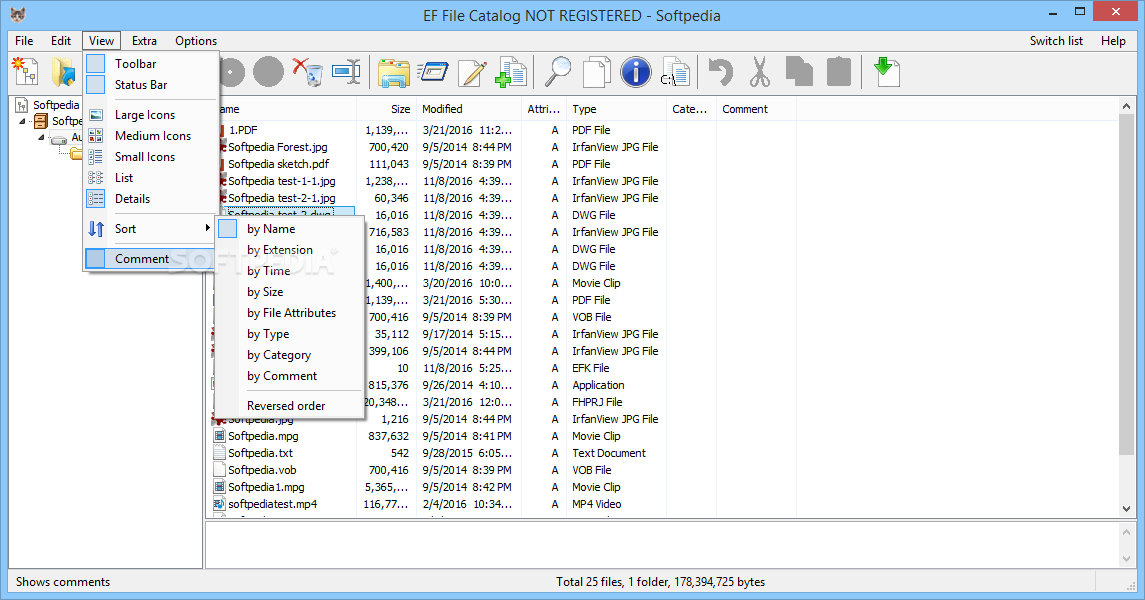Click the softpediatest.mp4 file icon
Image resolution: width=1145 pixels, height=600 pixels.
click(x=219, y=504)
